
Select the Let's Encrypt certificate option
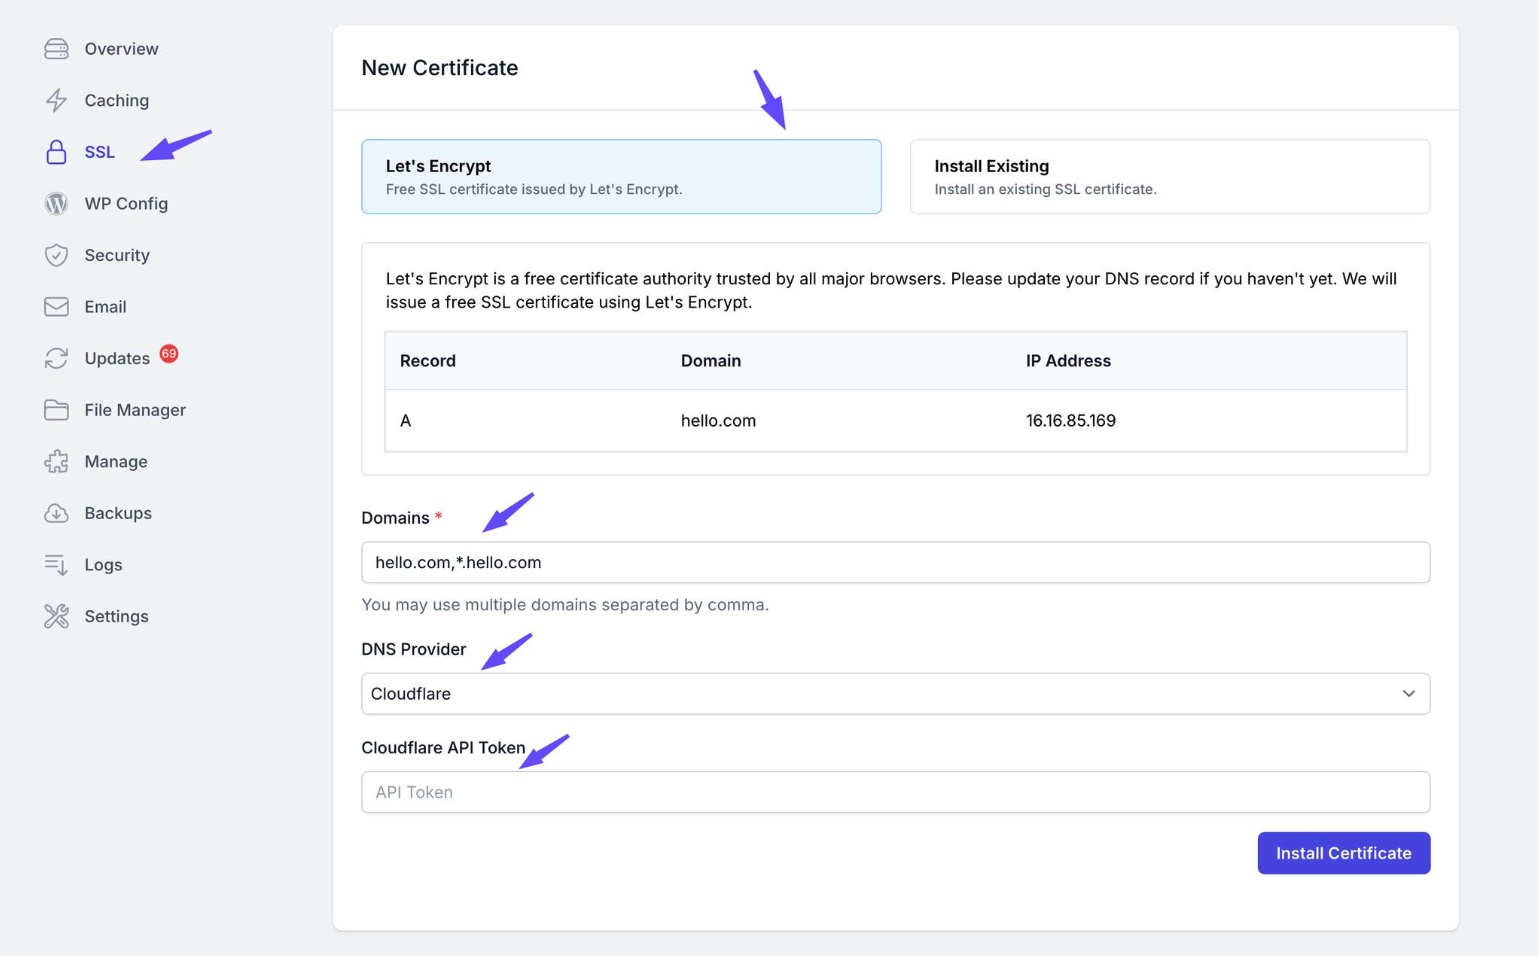[621, 176]
